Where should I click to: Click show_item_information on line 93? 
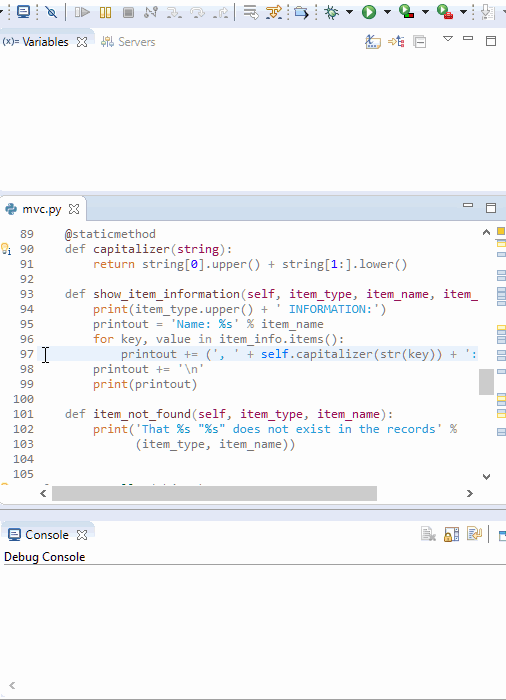click(x=167, y=294)
